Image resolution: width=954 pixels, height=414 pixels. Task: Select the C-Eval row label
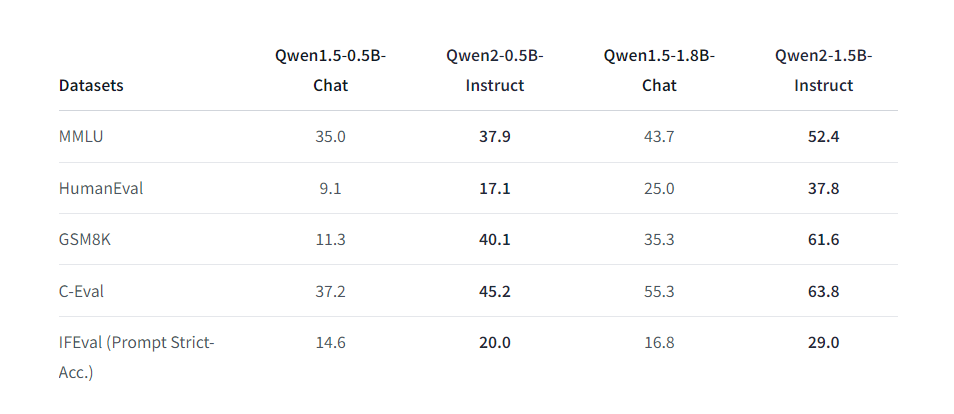coord(82,291)
